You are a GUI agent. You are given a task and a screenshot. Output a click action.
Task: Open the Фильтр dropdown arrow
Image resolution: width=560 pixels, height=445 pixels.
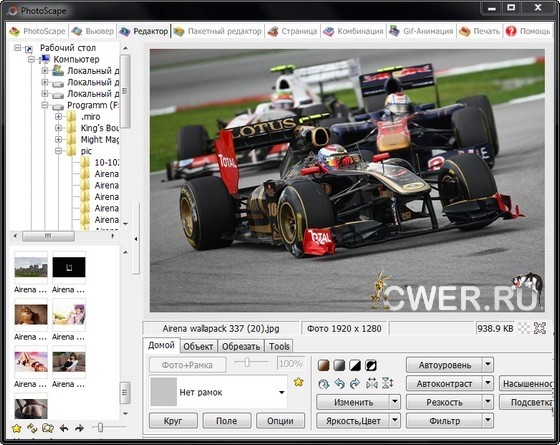tap(488, 421)
